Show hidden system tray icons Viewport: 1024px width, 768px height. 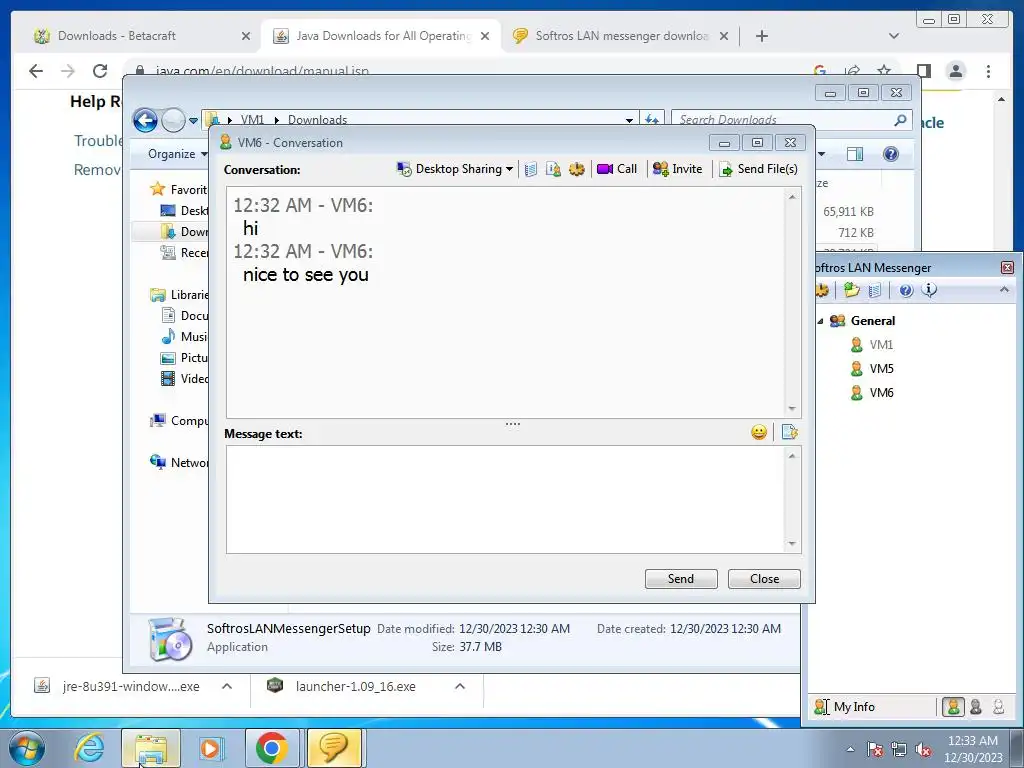tap(850, 749)
